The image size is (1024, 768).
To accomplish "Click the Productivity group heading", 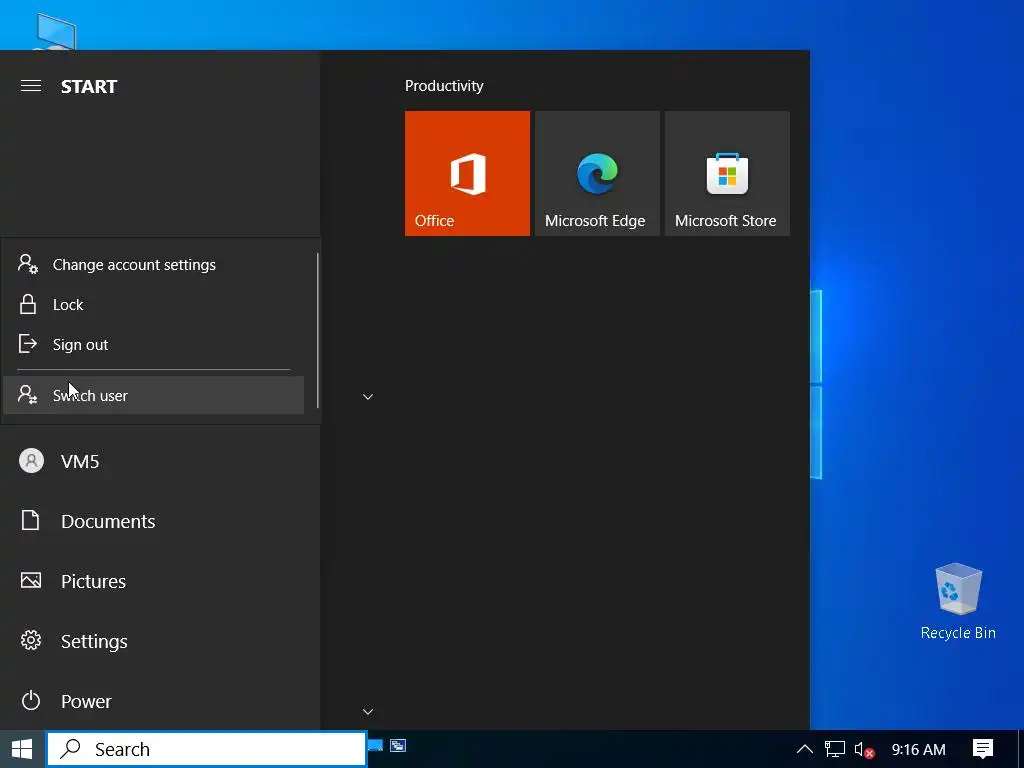I will click(x=444, y=86).
